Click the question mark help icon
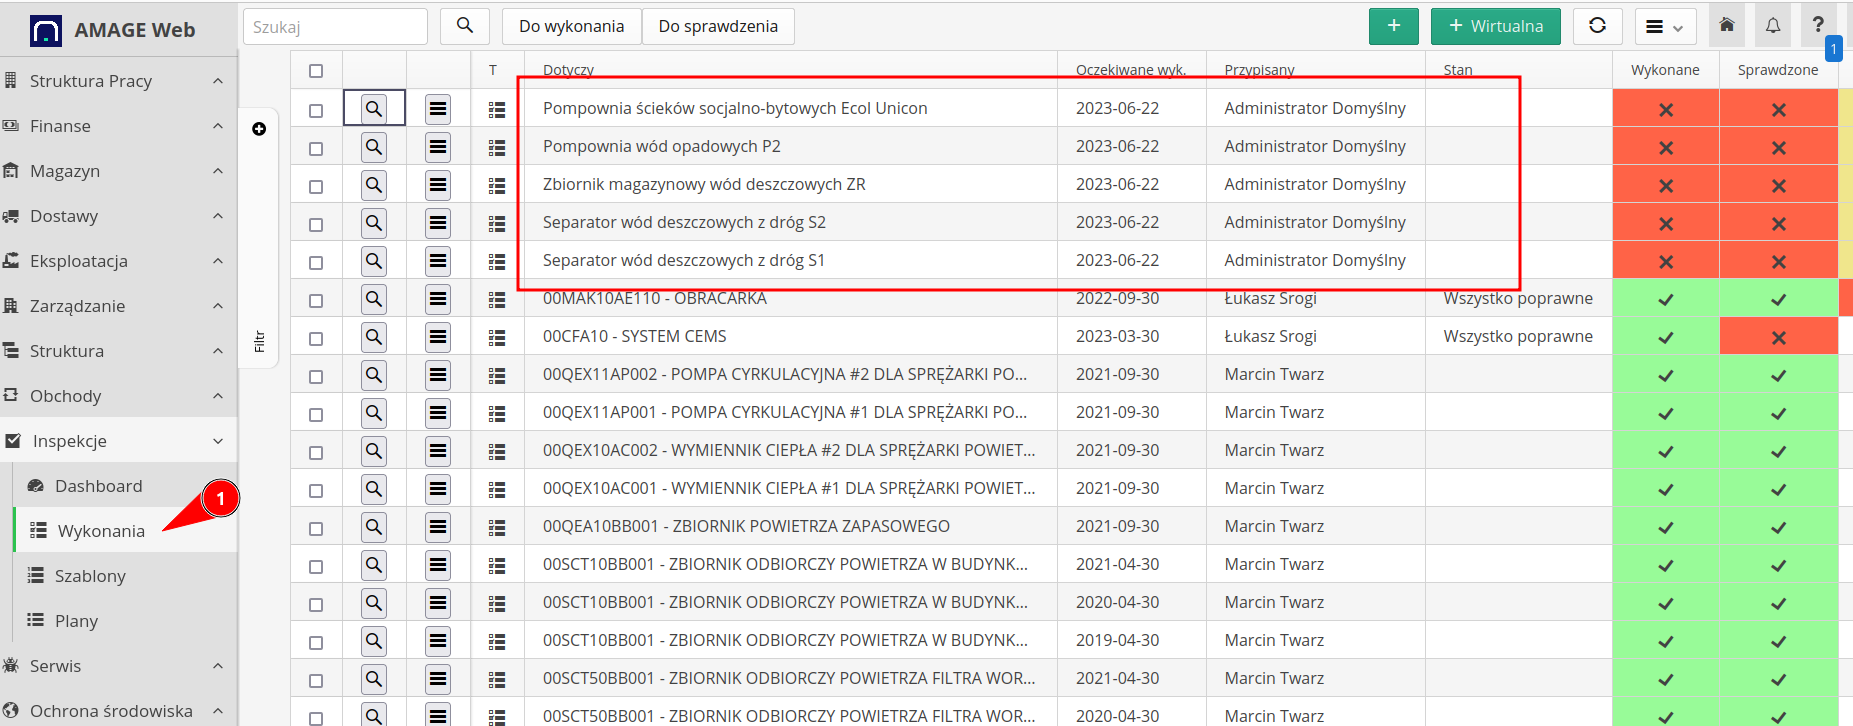This screenshot has height=726, width=1853. coord(1818,26)
